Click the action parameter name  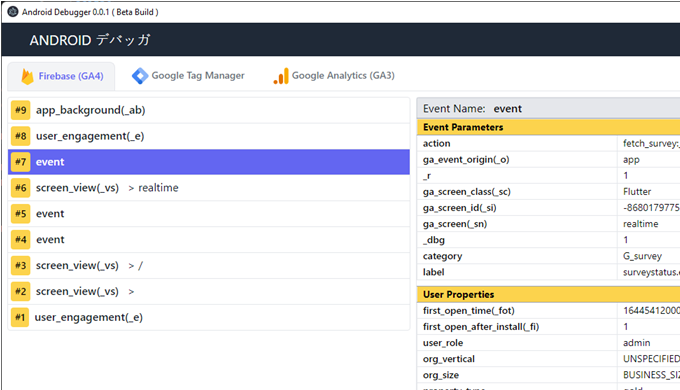[x=437, y=144]
